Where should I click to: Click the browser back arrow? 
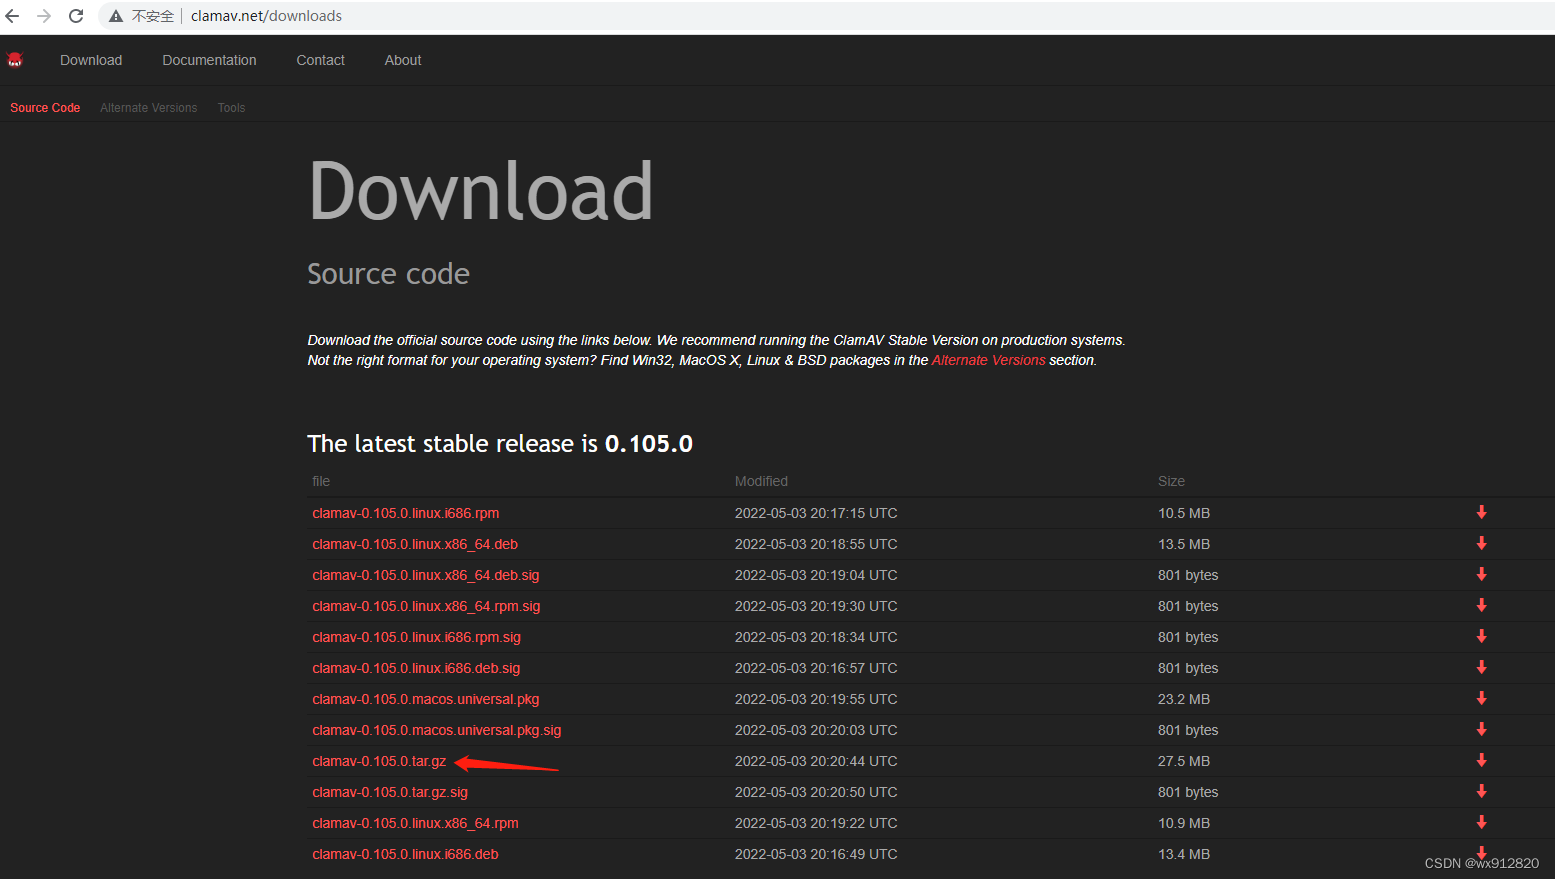click(x=12, y=16)
